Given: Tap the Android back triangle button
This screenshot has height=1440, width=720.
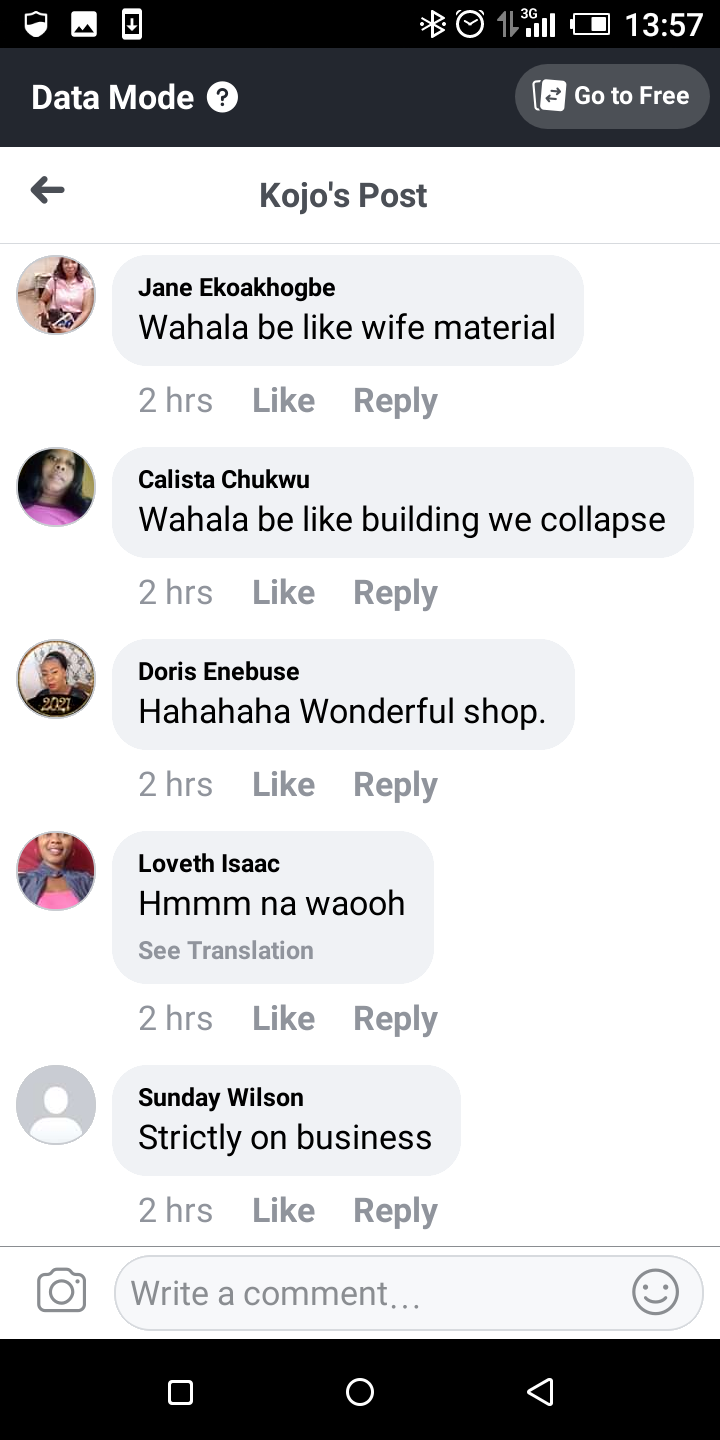Looking at the screenshot, I should (x=540, y=1391).
